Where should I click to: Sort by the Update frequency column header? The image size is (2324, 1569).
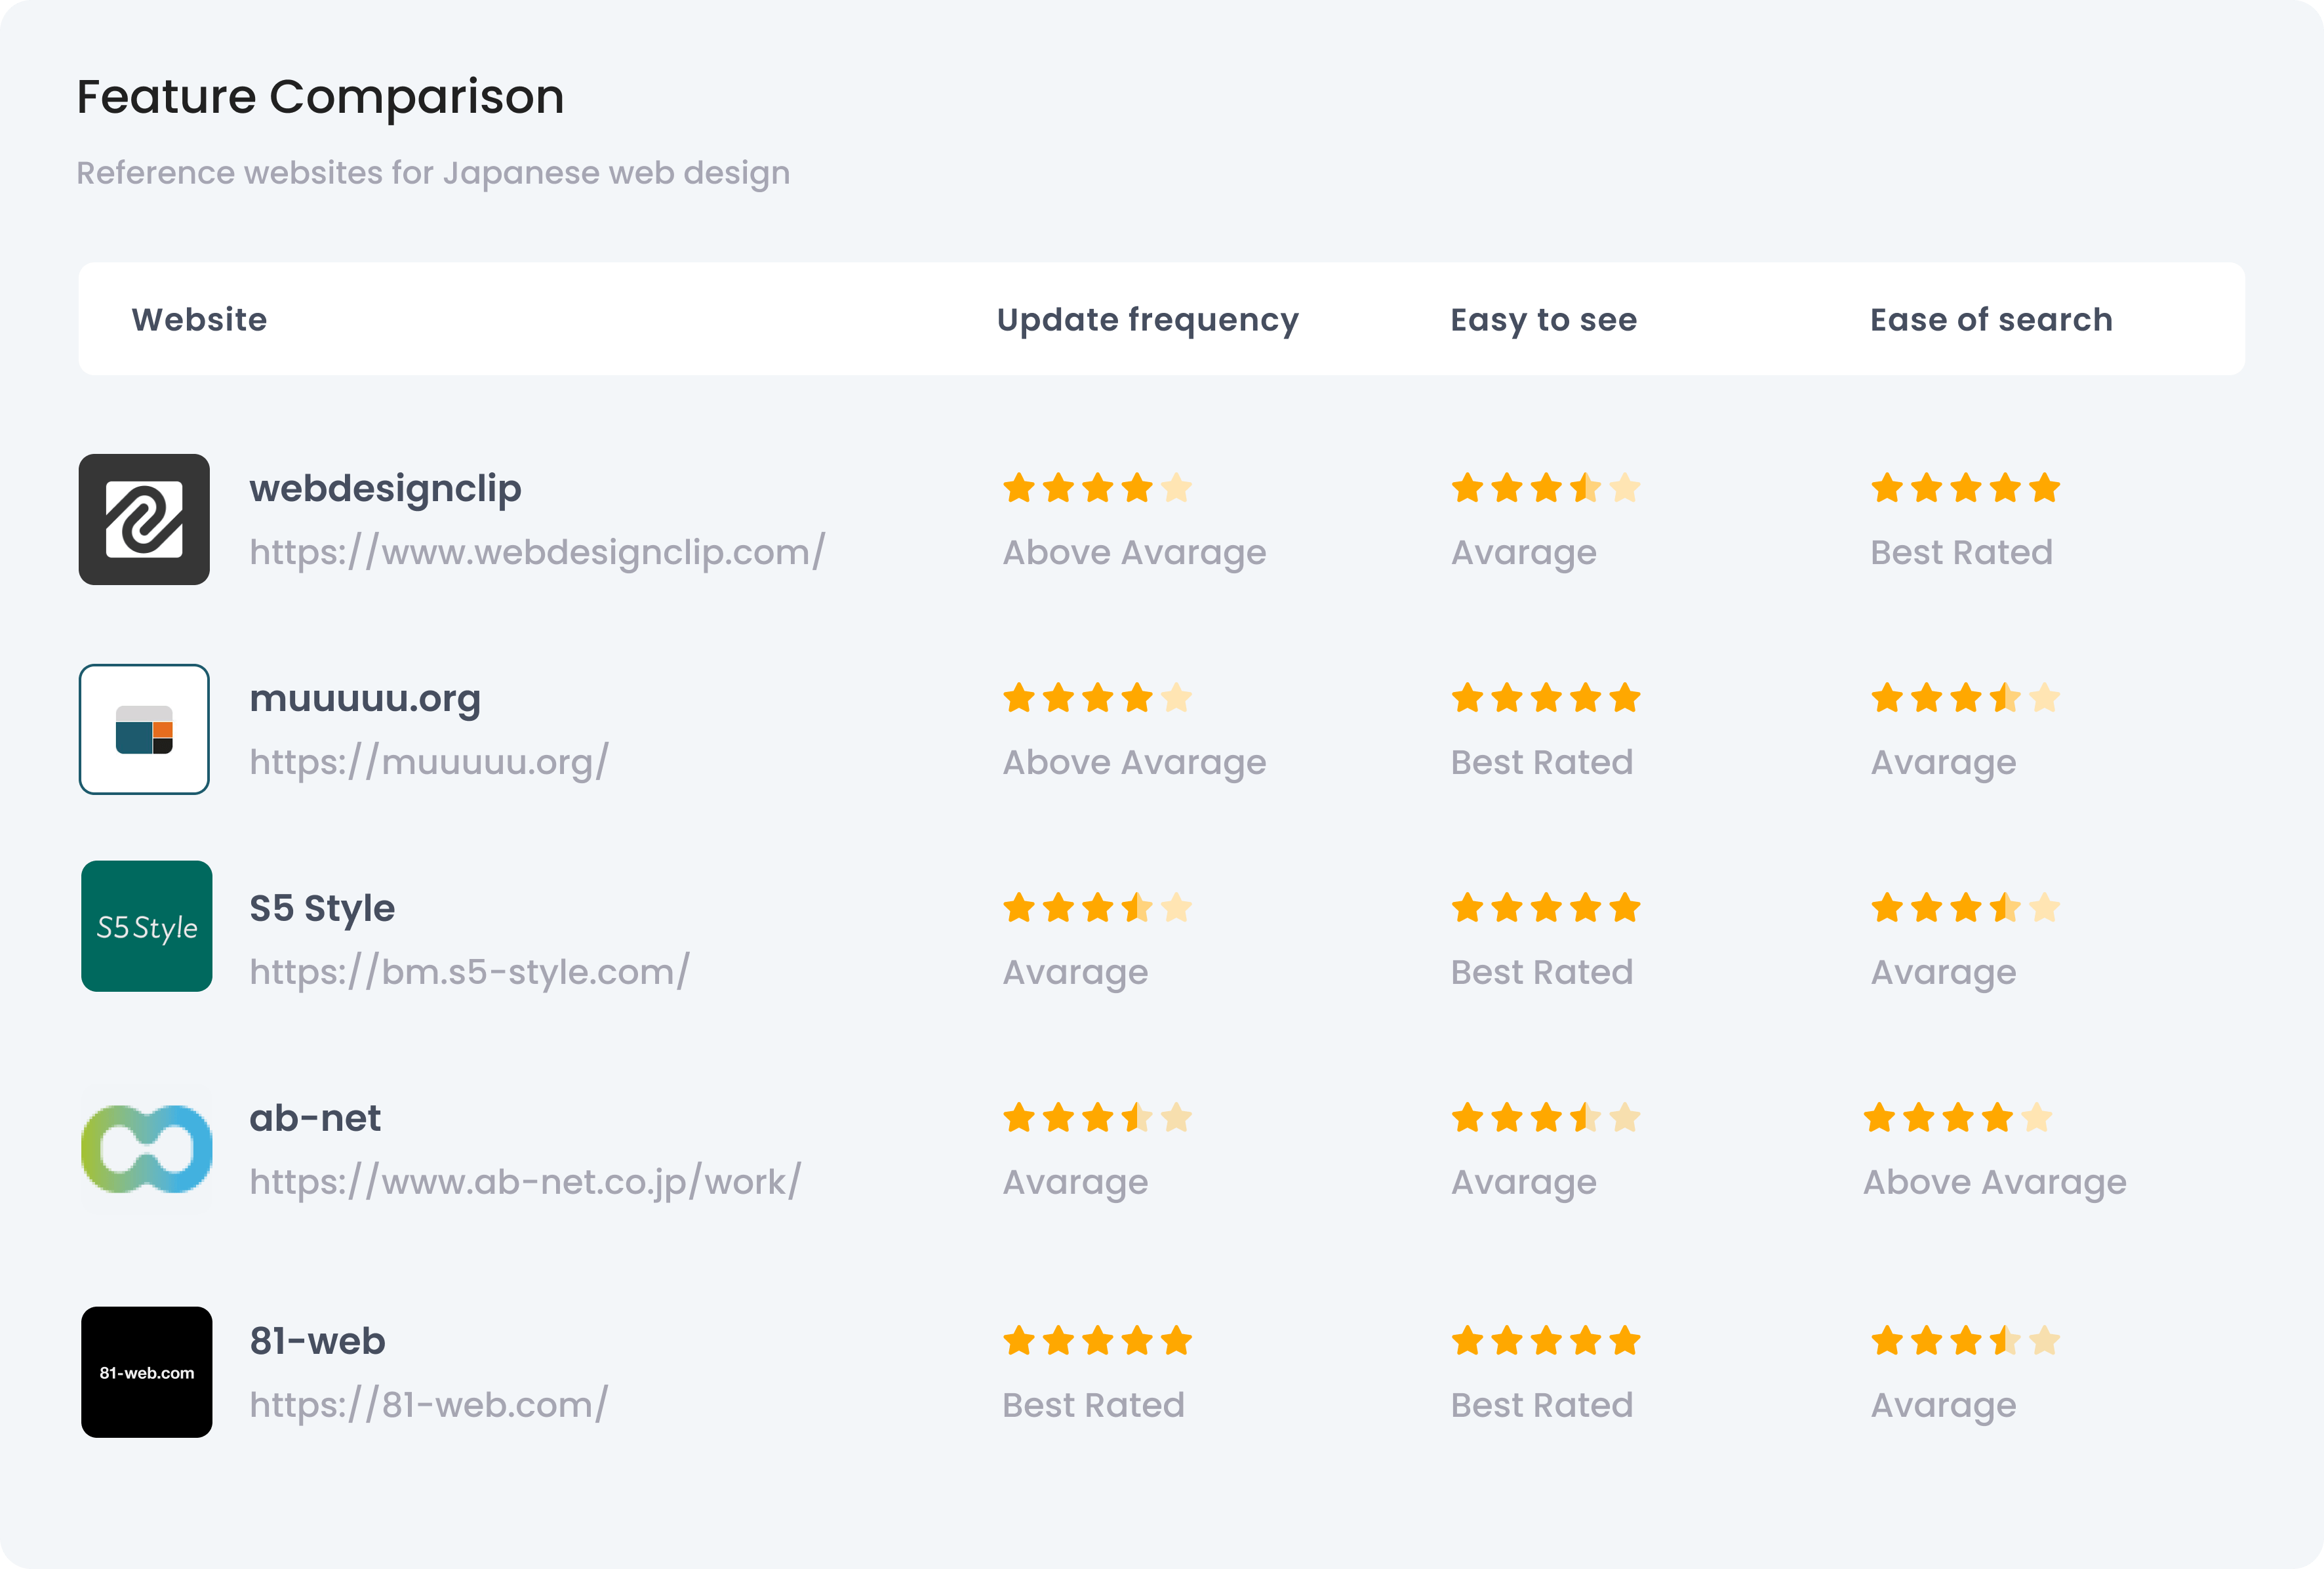(1147, 319)
